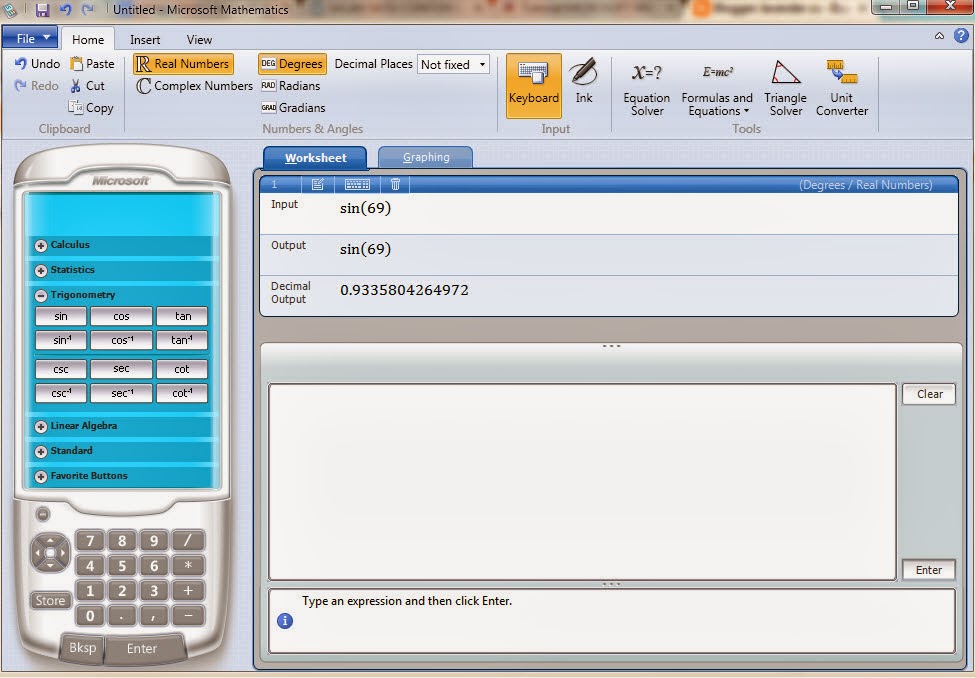975x678 pixels.
Task: Switch to the Insert ribbon tab
Action: [145, 39]
